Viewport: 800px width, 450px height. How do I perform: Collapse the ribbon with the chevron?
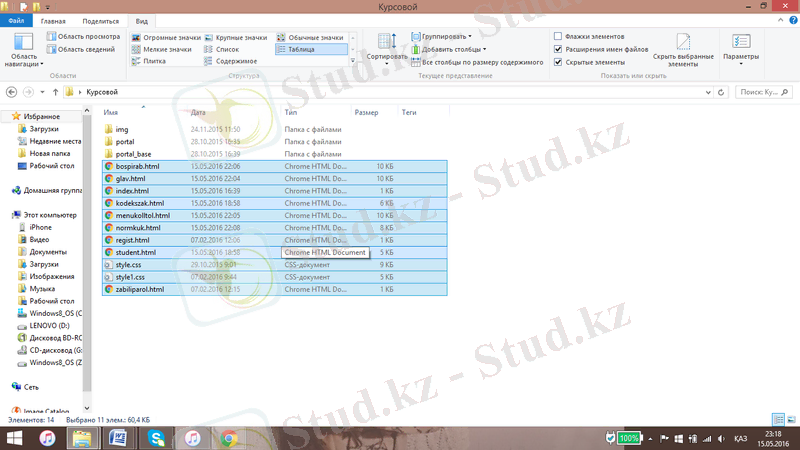[780, 20]
